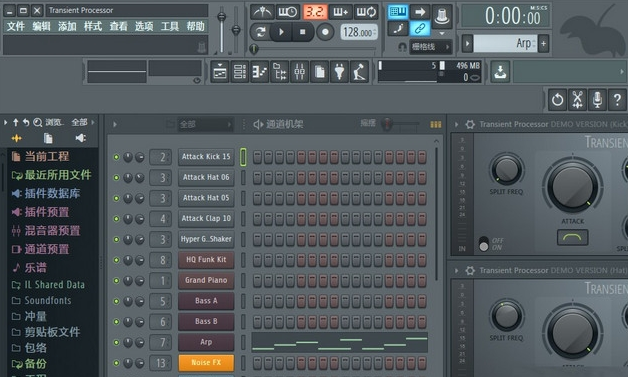The height and width of the screenshot is (377, 628).
Task: Click the record button
Action: [325, 32]
